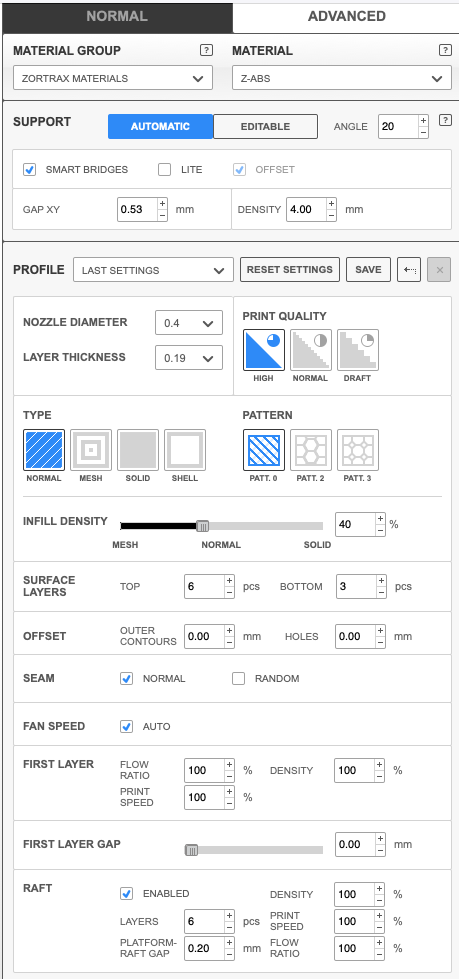The height and width of the screenshot is (979, 459).
Task: Choose Draft print quality icon
Action: pyautogui.click(x=358, y=350)
